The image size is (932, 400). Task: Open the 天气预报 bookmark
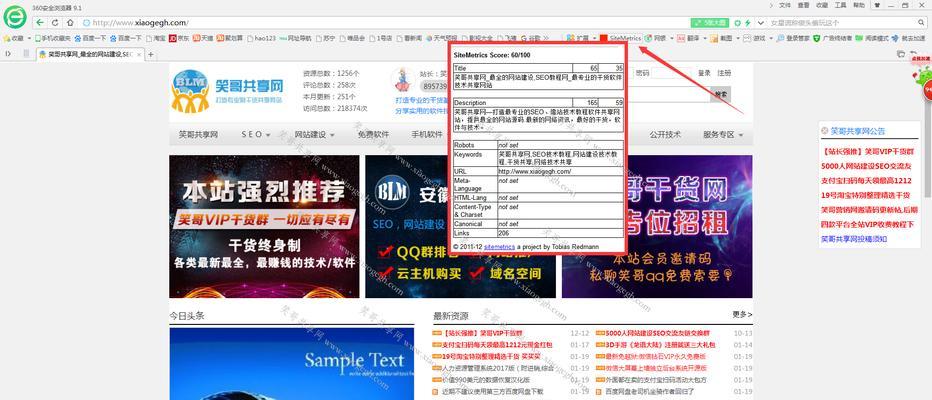(x=442, y=38)
